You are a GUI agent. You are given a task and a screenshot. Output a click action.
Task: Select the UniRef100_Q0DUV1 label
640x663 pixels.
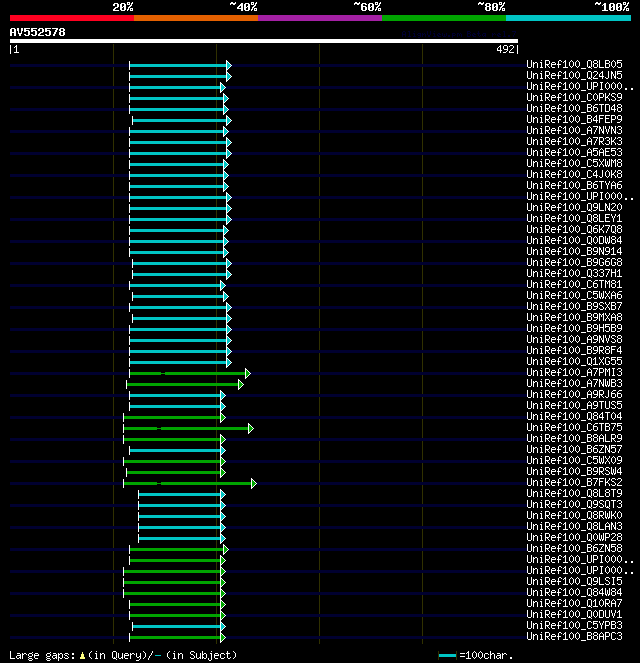(x=574, y=614)
